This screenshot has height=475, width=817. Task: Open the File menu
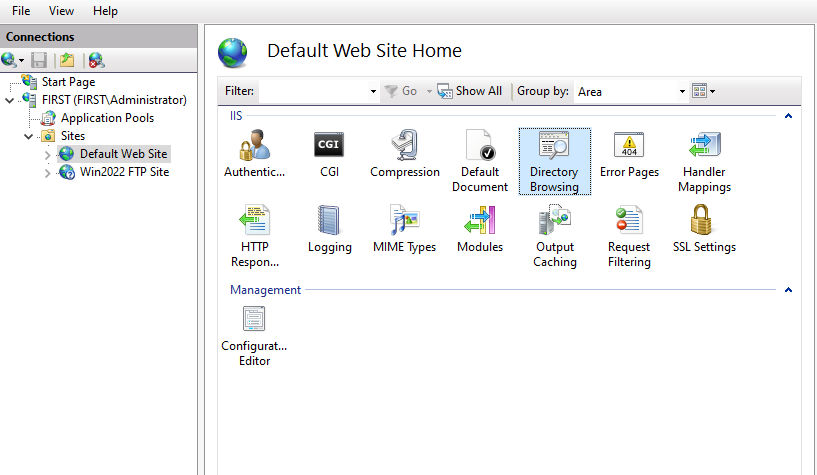pyautogui.click(x=21, y=10)
